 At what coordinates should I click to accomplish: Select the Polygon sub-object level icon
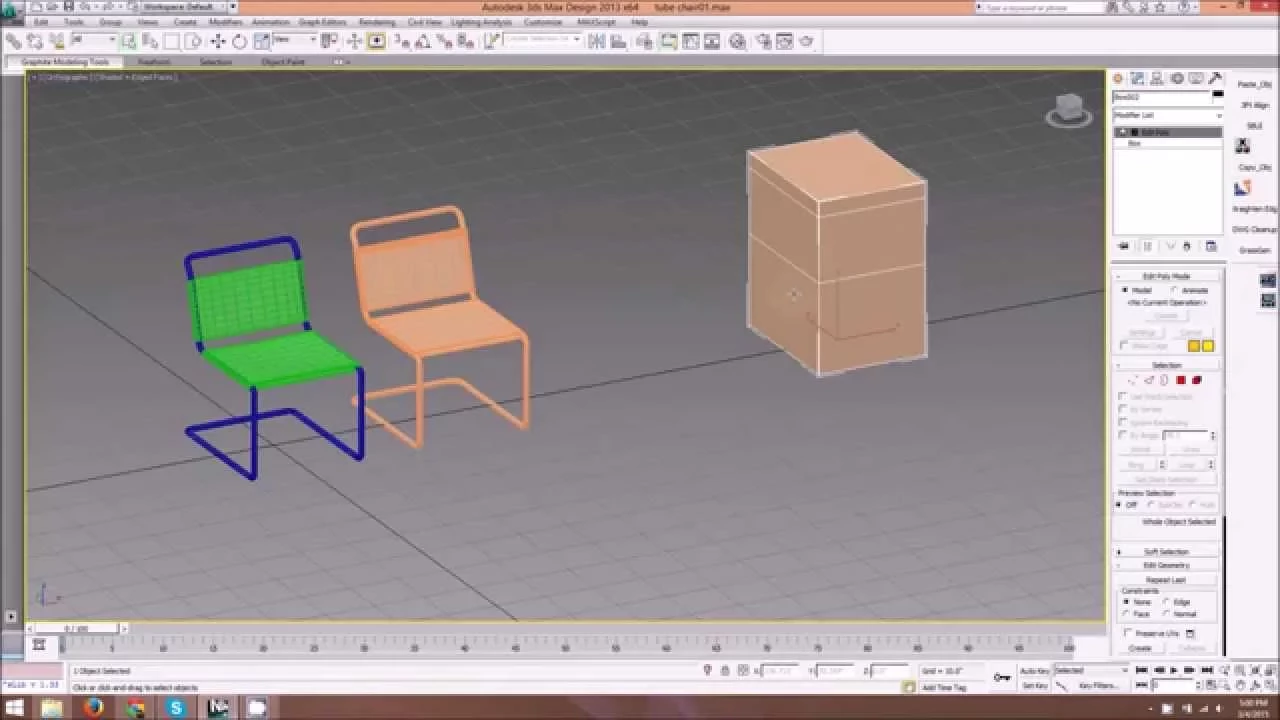[x=1181, y=380]
